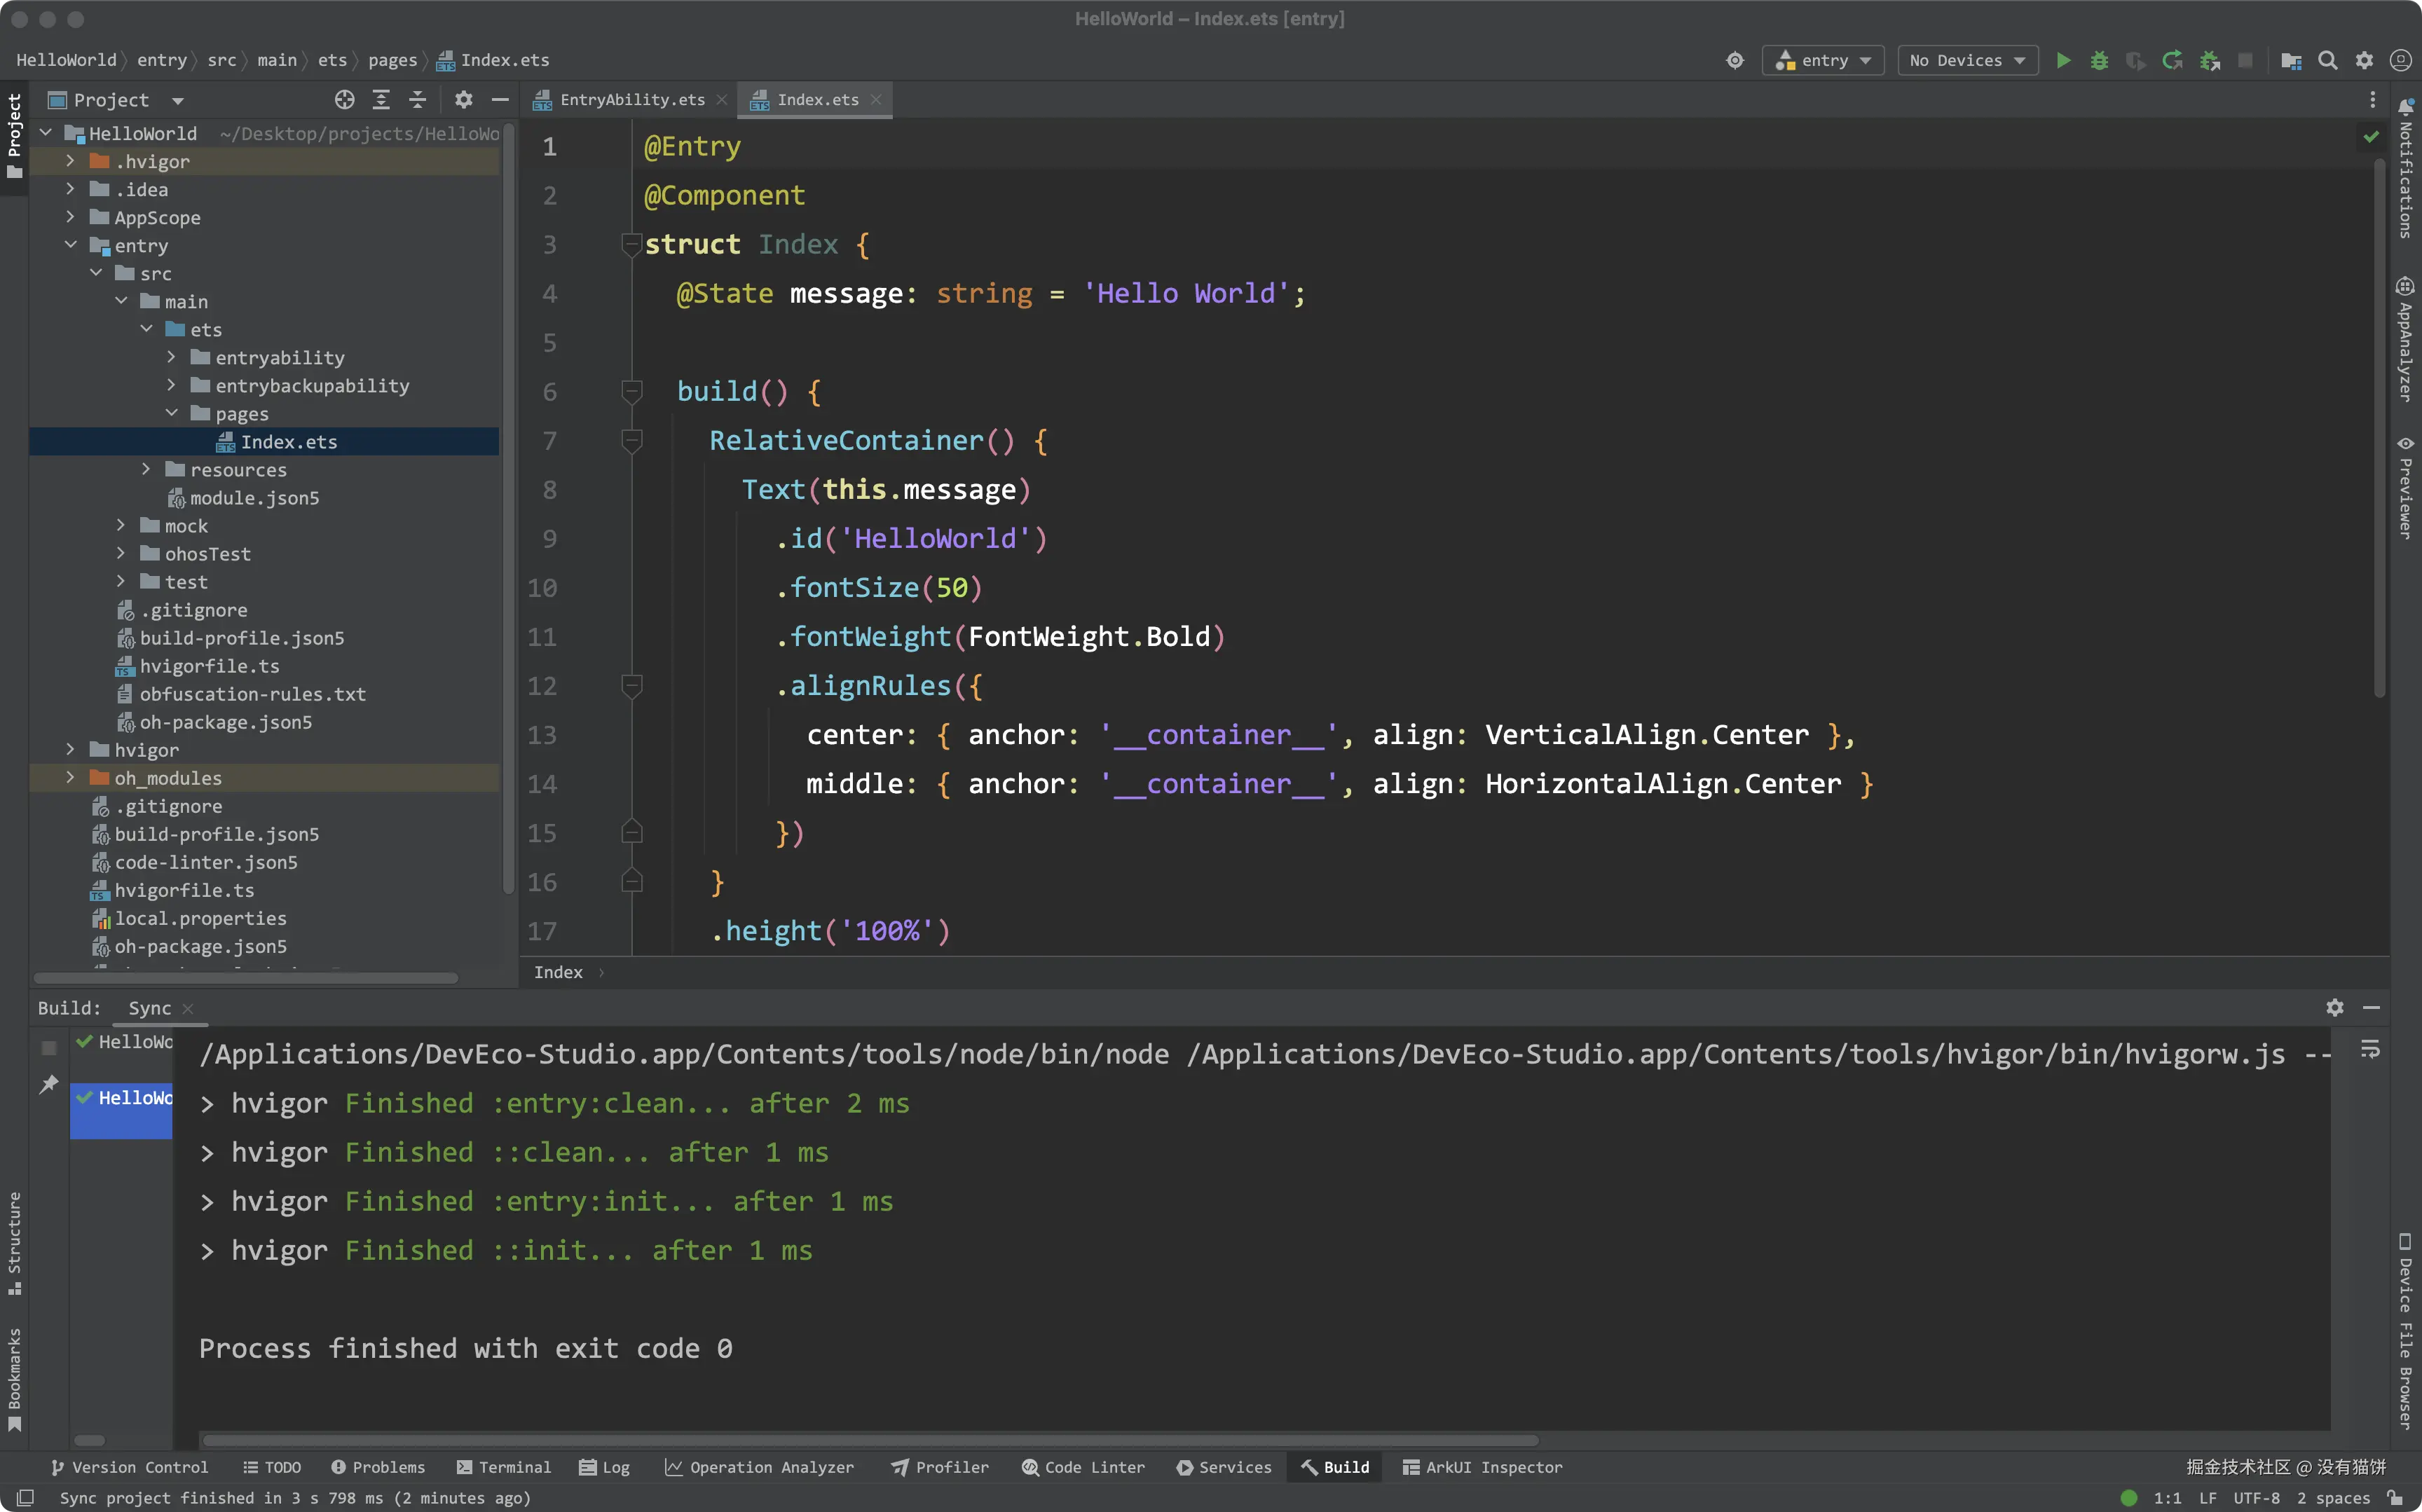This screenshot has width=2422, height=1512.
Task: Open the Code Linter tool window
Action: pos(1083,1468)
